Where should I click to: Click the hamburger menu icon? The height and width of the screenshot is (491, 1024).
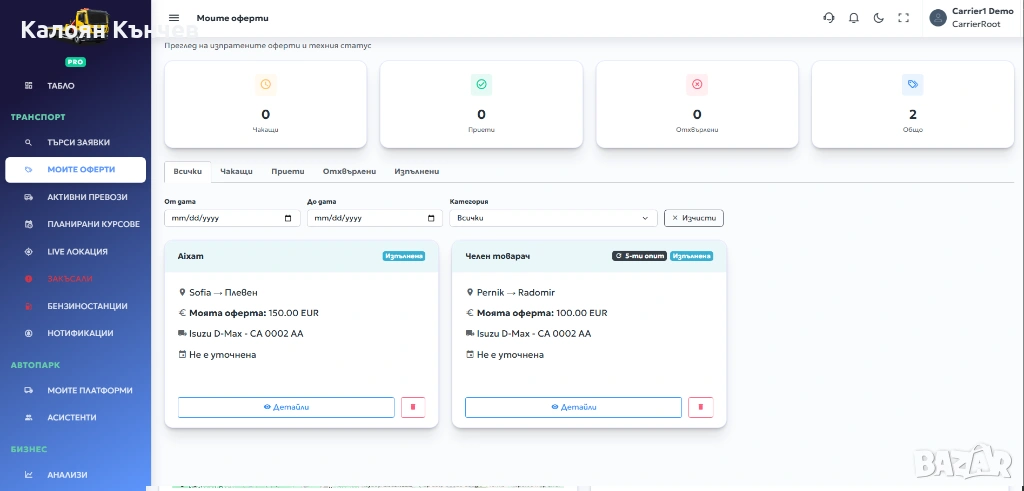coord(174,18)
